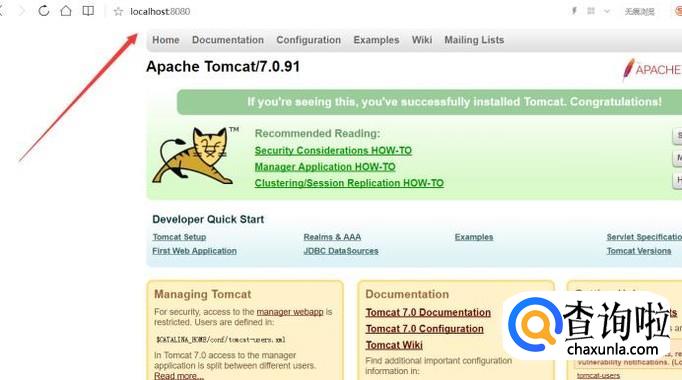Open the reading mode book icon

click(x=88, y=11)
